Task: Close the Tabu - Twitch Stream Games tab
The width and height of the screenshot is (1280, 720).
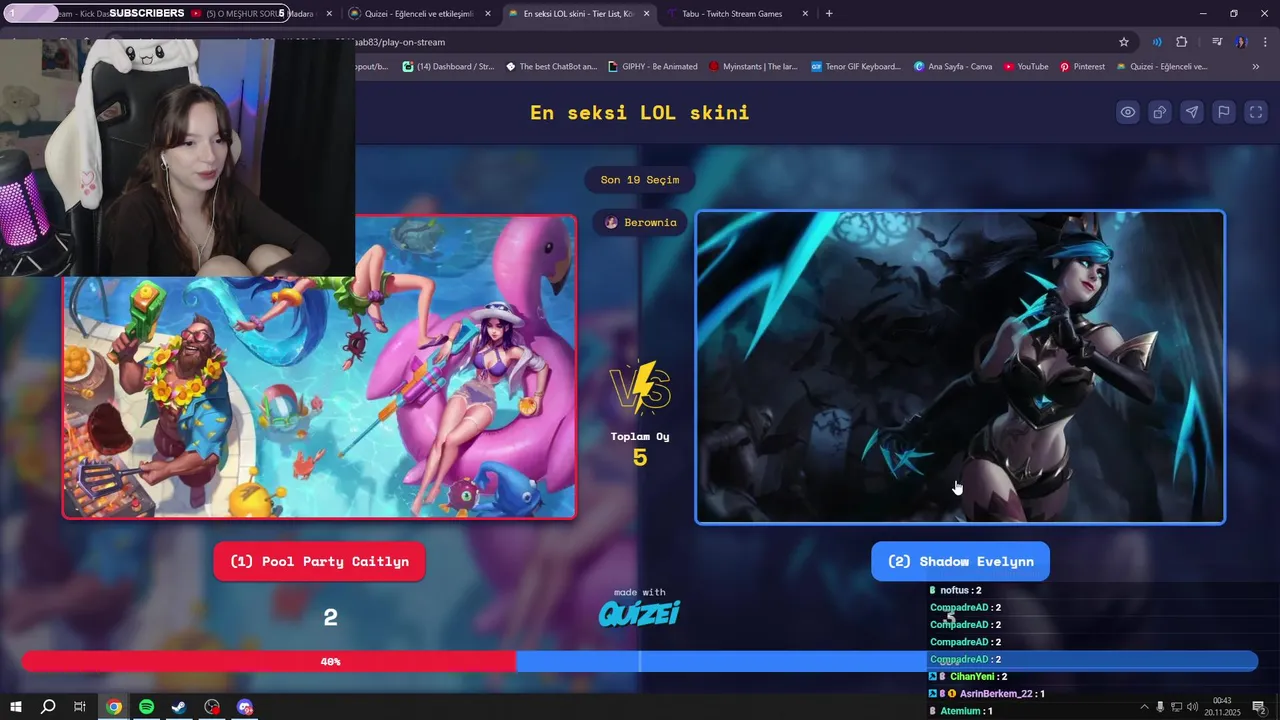Action: pos(806,14)
